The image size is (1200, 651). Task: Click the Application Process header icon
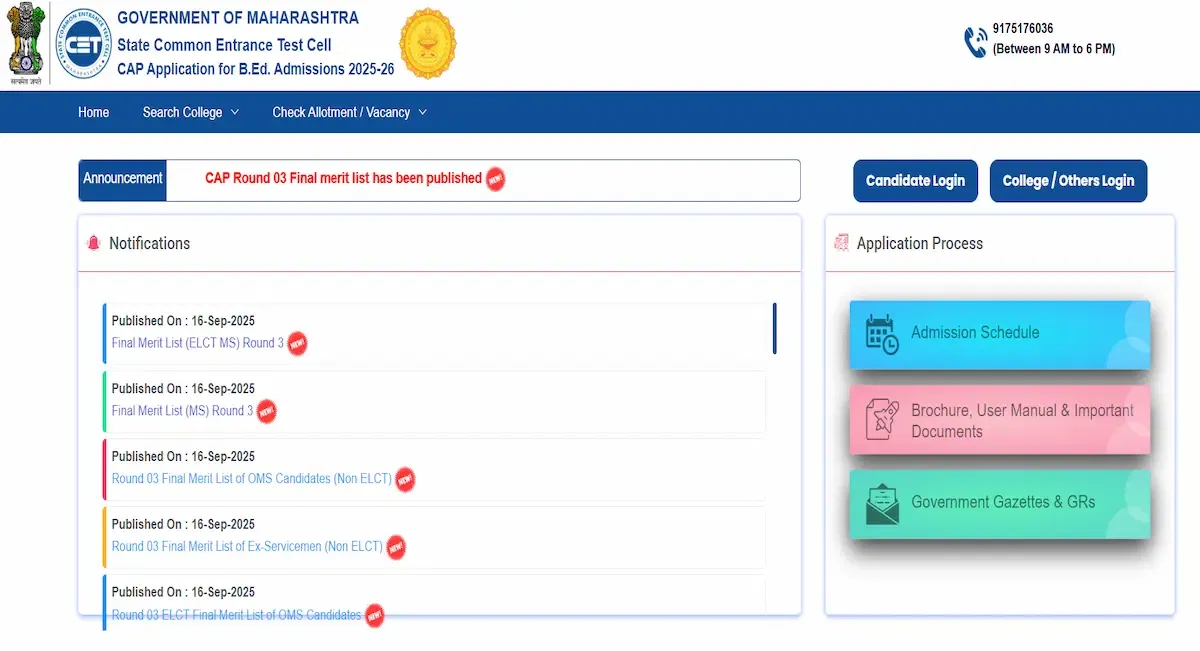[x=841, y=243]
